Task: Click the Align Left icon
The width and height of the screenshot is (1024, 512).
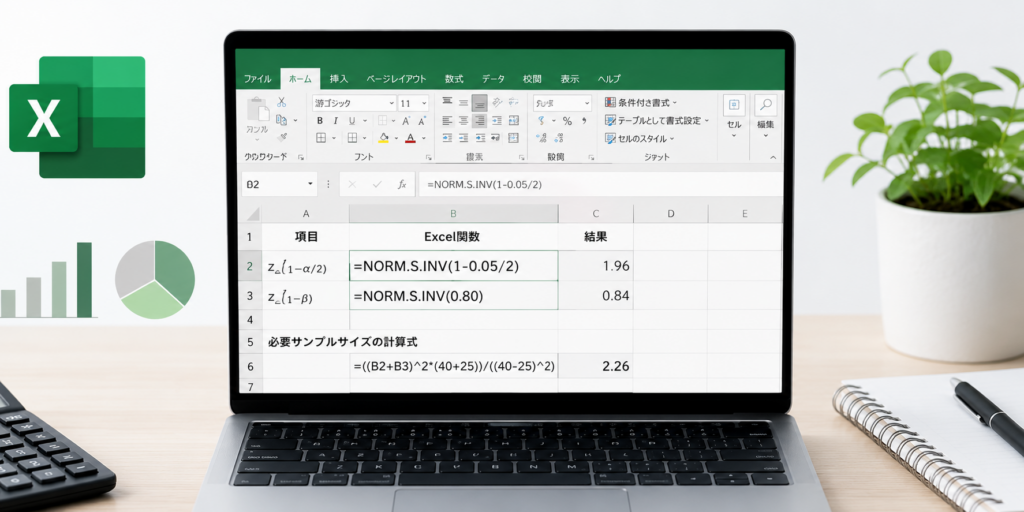Action: point(447,120)
